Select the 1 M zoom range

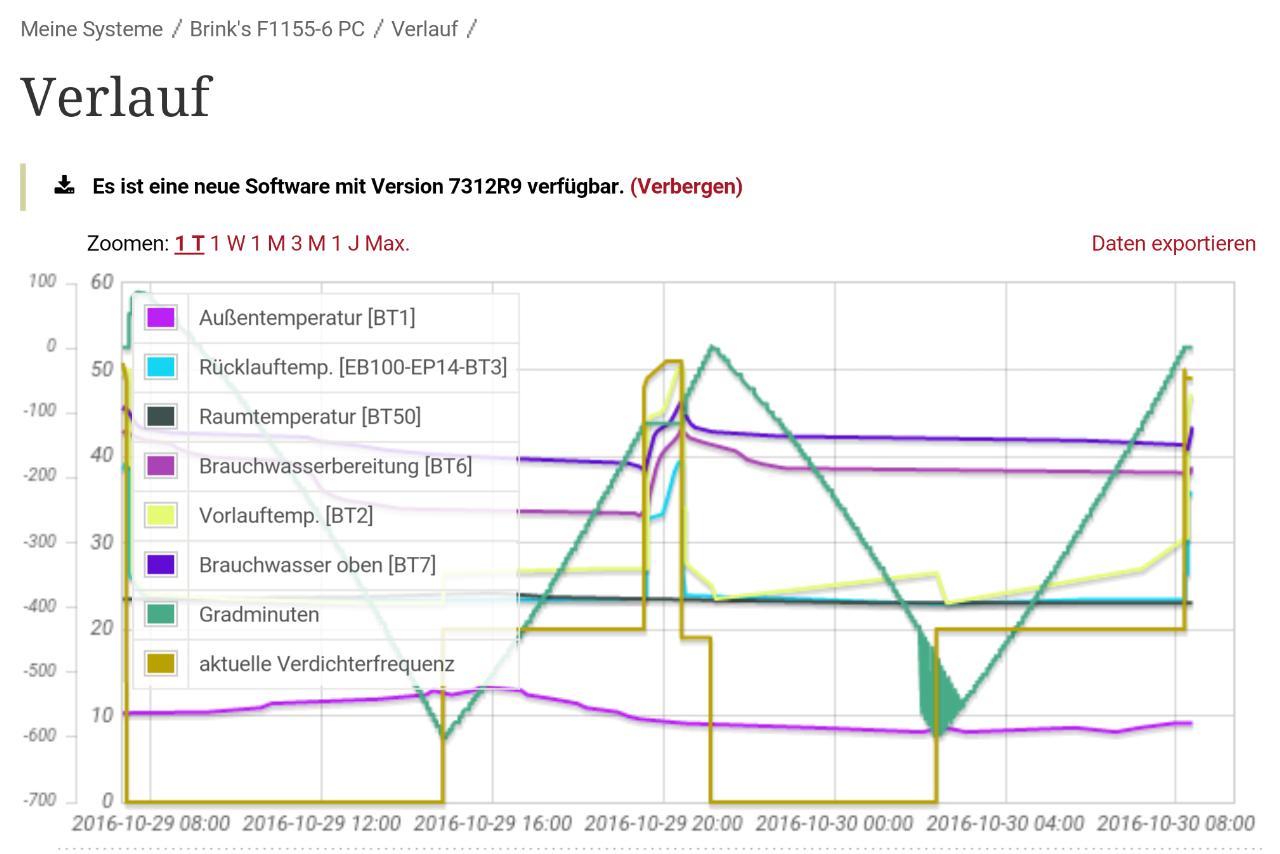pos(268,244)
